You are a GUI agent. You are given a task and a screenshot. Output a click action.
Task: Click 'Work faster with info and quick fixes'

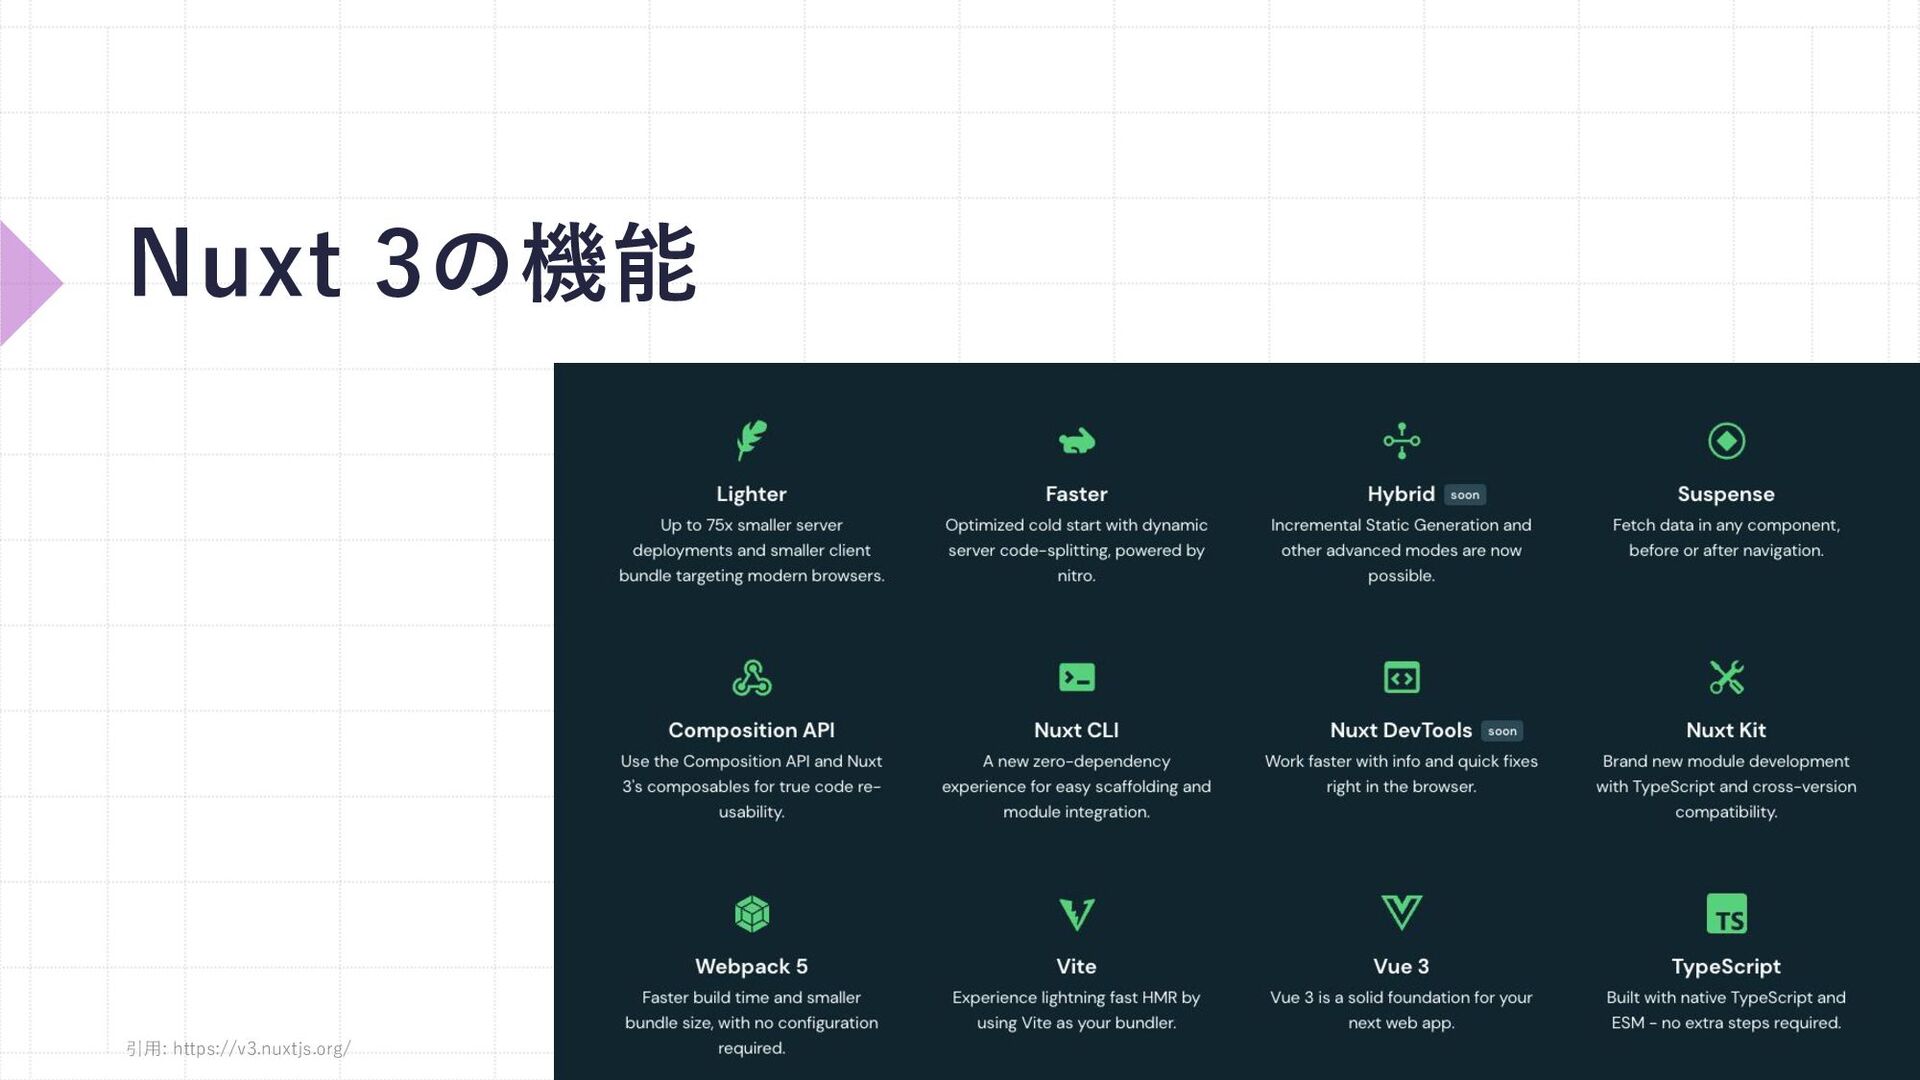pyautogui.click(x=1401, y=774)
